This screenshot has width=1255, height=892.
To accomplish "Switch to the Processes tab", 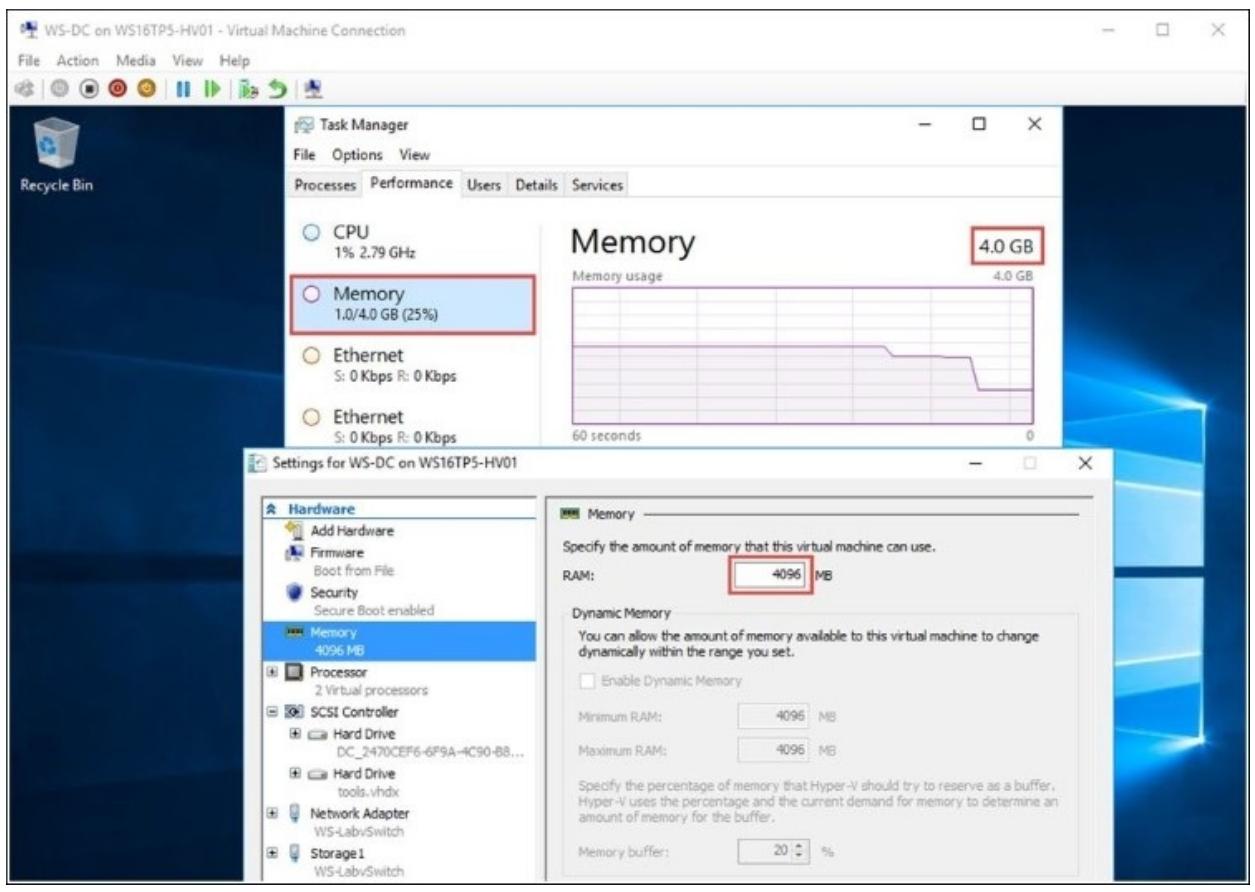I will pyautogui.click(x=324, y=185).
